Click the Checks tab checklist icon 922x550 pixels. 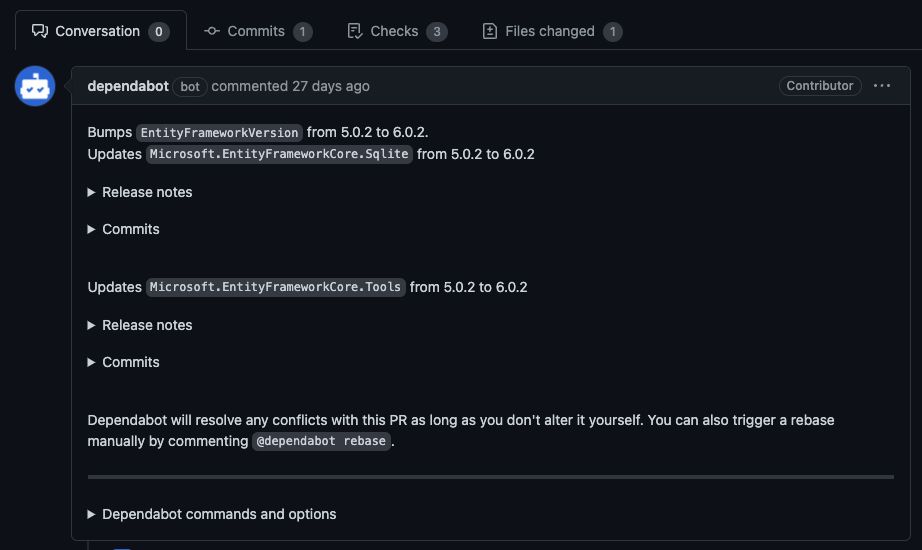355,31
